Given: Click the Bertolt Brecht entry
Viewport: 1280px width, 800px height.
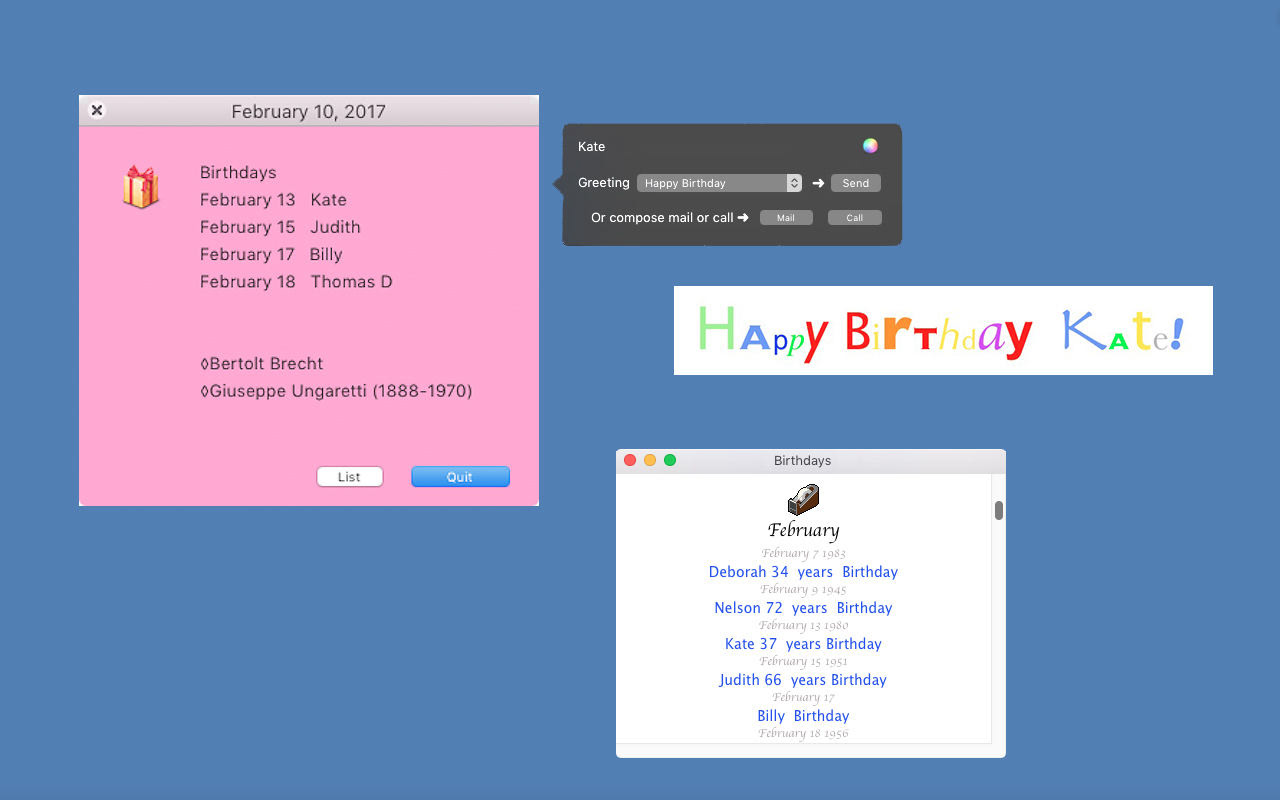Looking at the screenshot, I should (x=262, y=364).
